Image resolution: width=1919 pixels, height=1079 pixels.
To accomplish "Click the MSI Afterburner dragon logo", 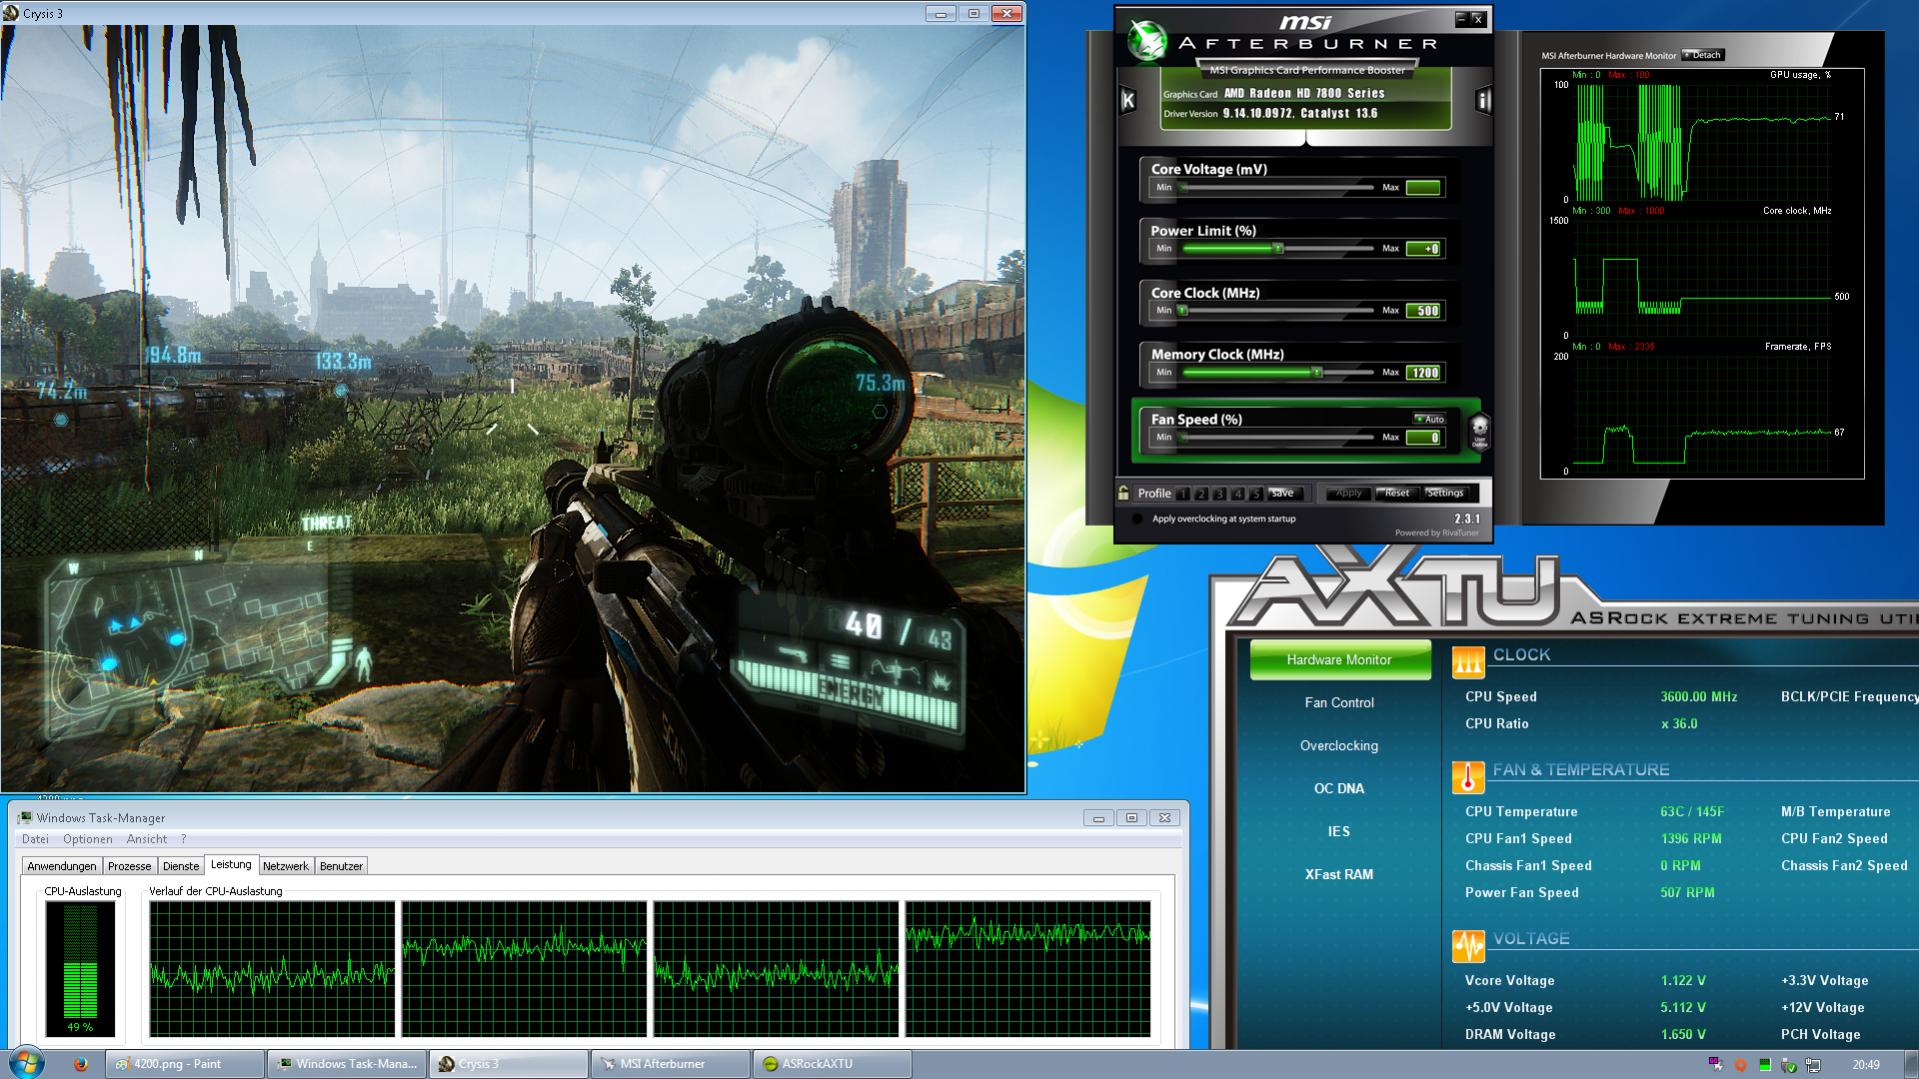I will click(x=1147, y=40).
